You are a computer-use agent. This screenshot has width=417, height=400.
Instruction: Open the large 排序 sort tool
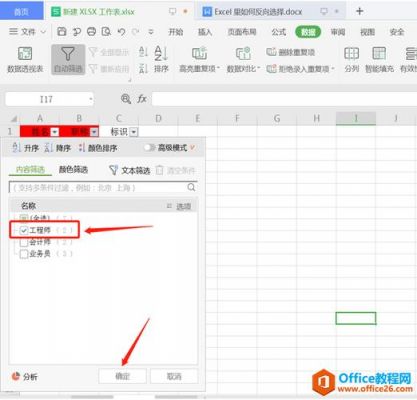161,60
